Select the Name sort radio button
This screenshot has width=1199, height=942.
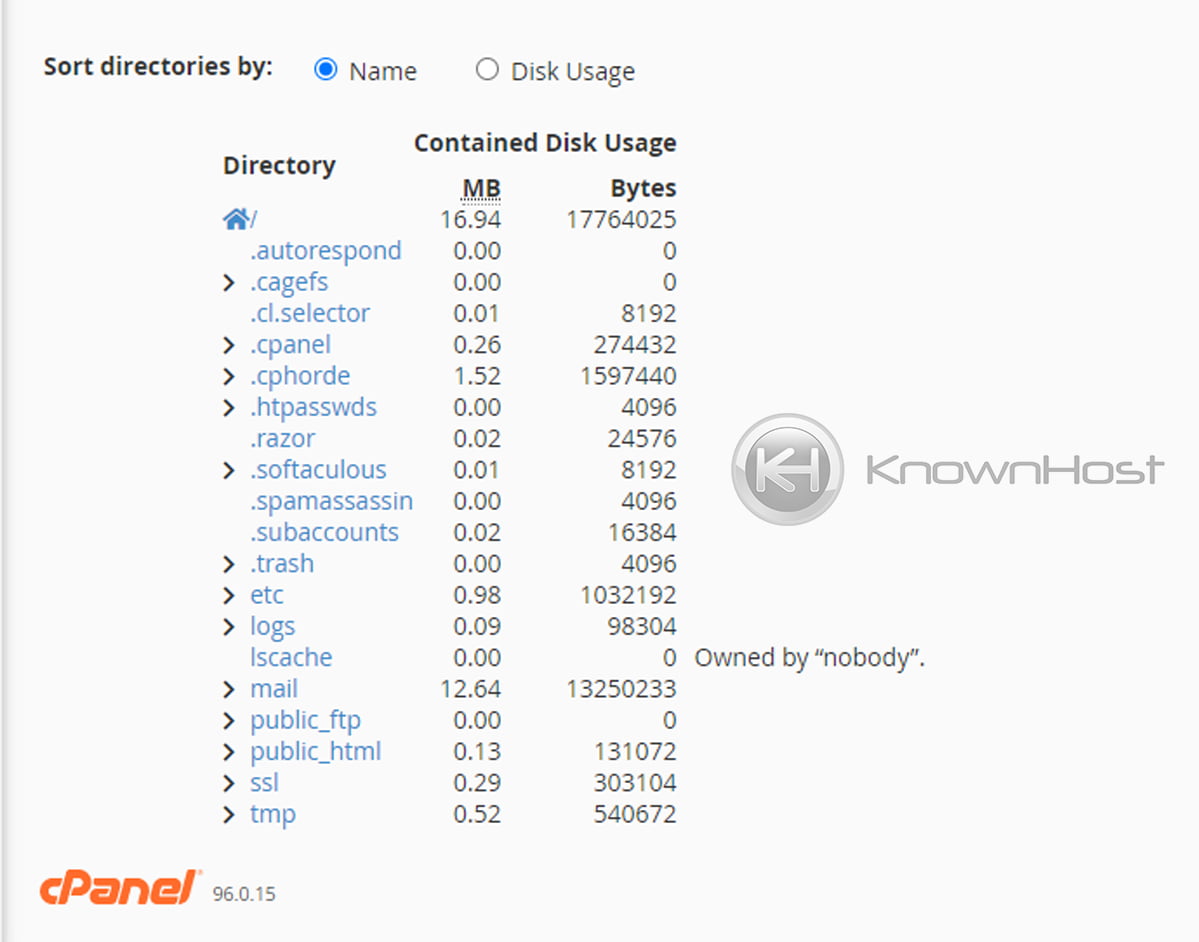click(x=325, y=69)
